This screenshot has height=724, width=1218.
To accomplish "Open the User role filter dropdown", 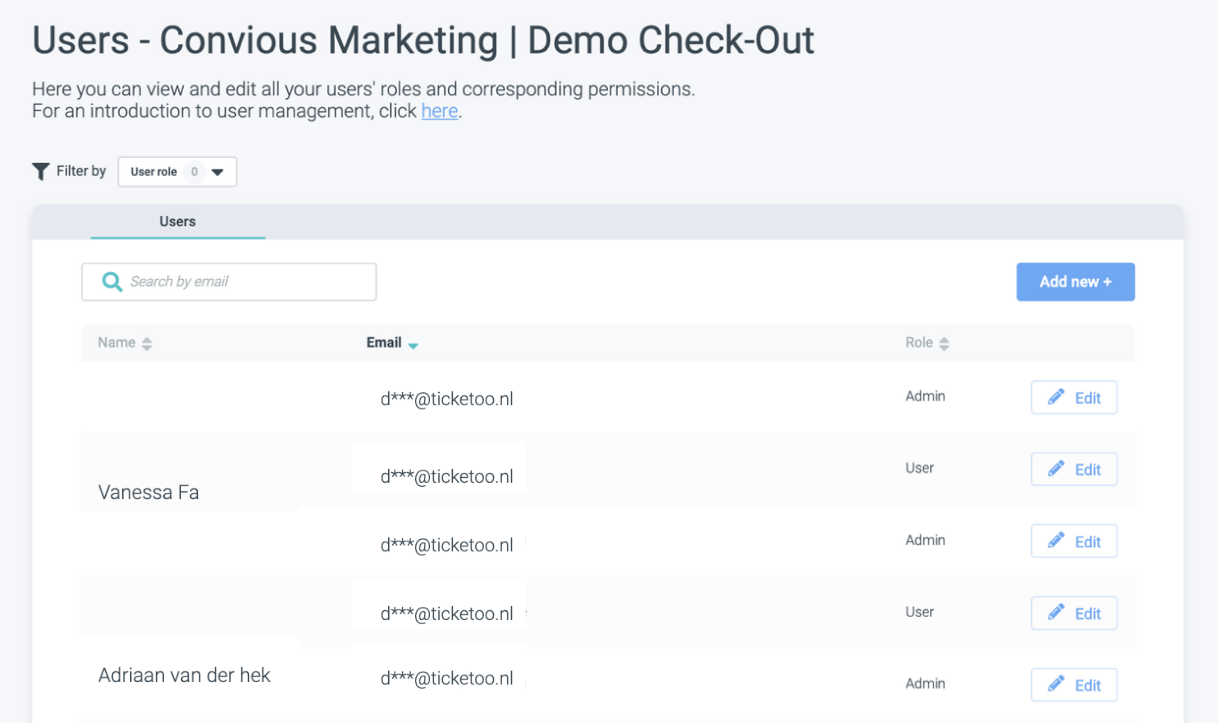I will [177, 172].
